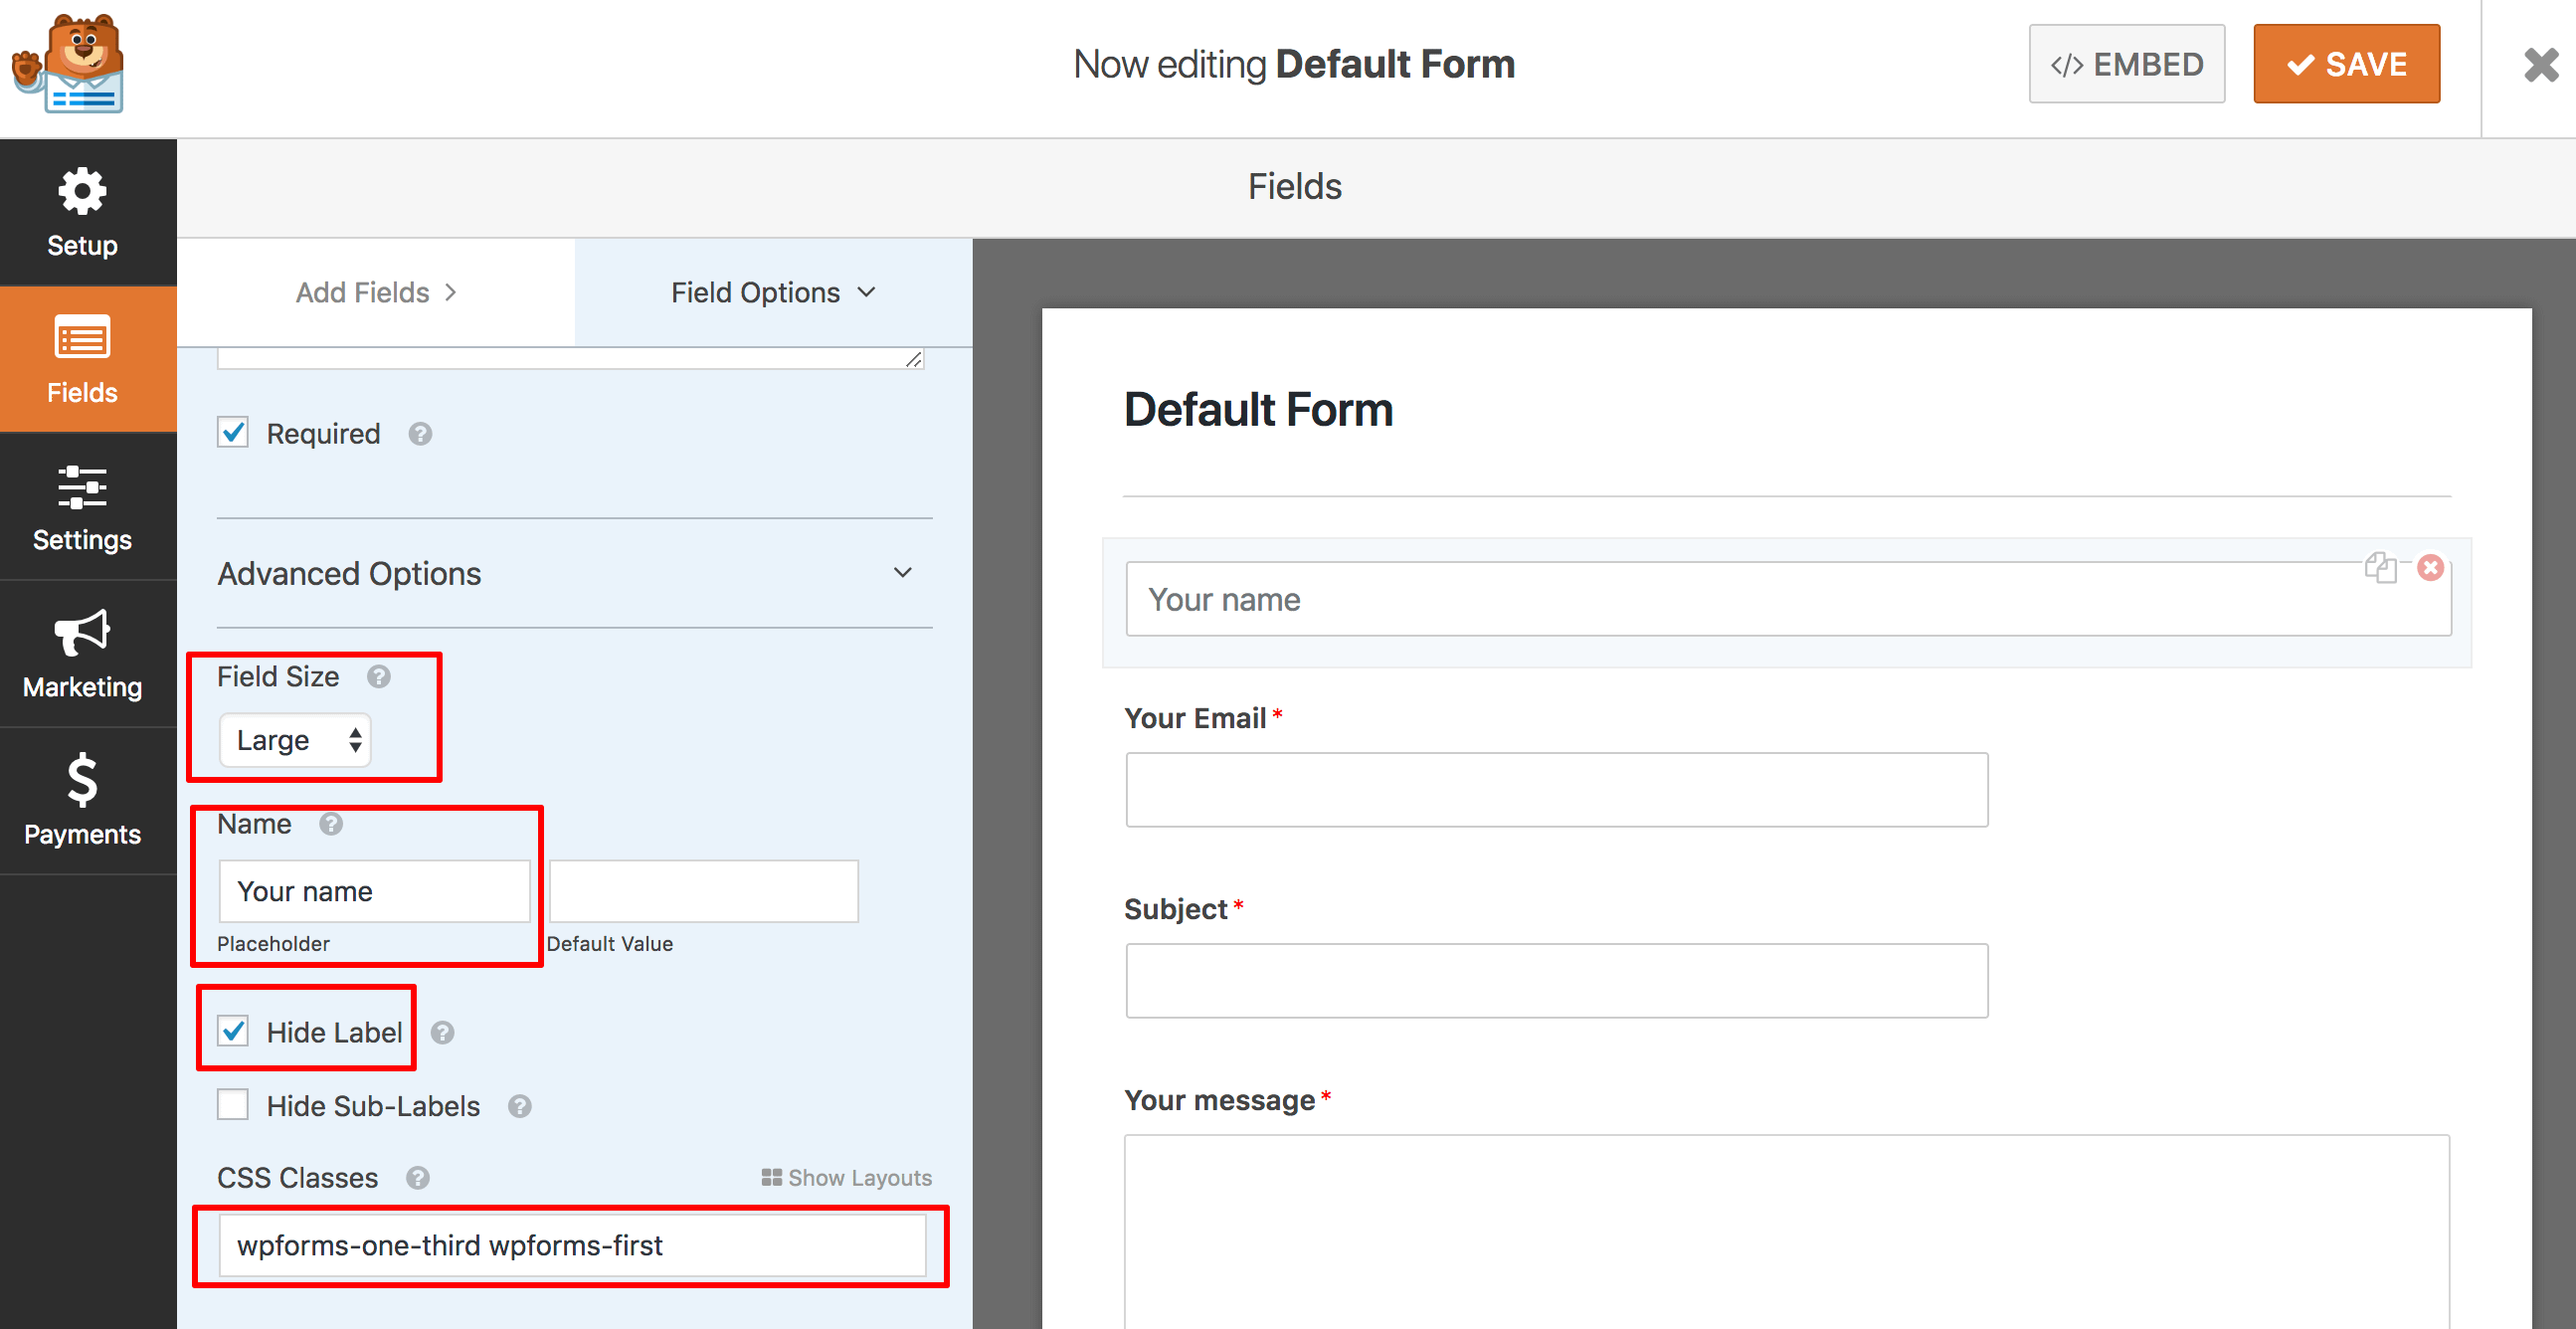This screenshot has height=1329, width=2576.
Task: Click the CSS Classes input field
Action: (x=572, y=1245)
